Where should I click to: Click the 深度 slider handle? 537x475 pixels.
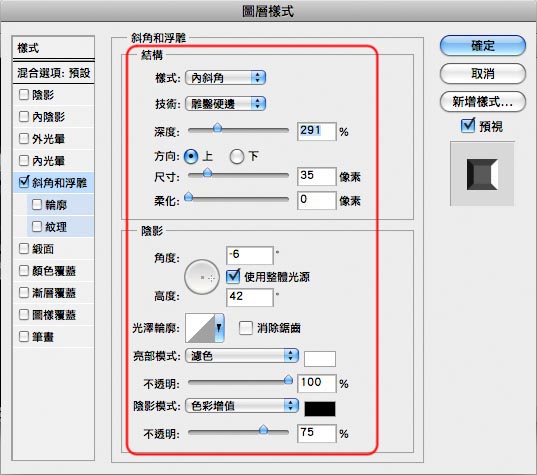[217, 128]
